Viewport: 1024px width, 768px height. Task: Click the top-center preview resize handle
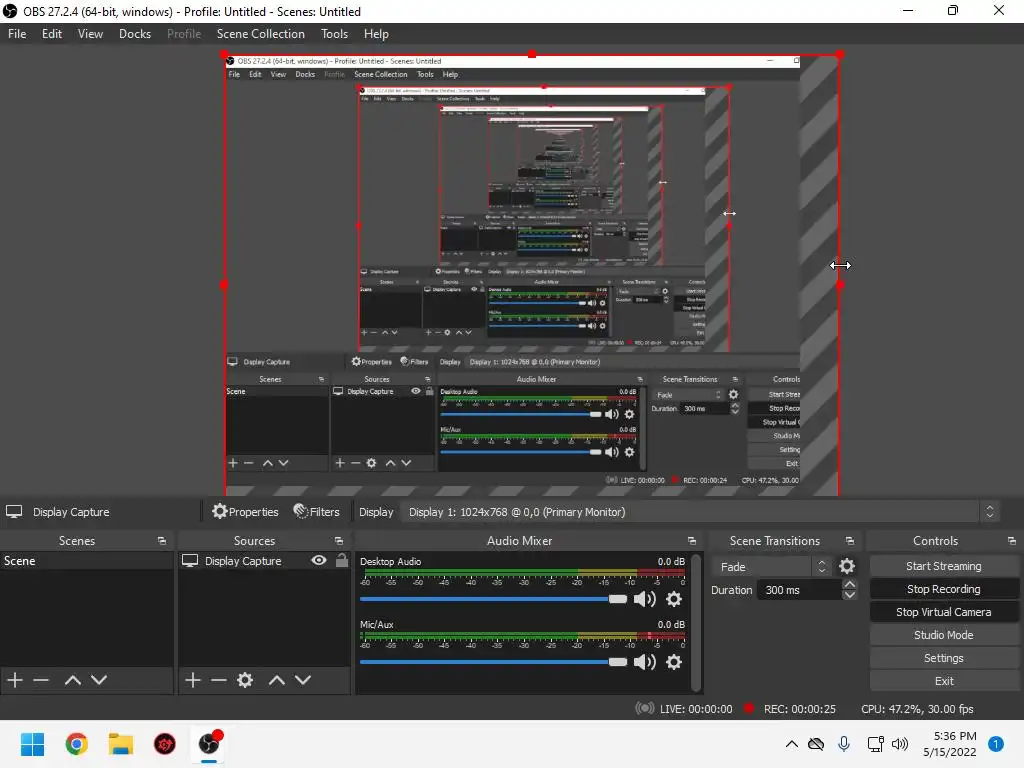(x=532, y=54)
